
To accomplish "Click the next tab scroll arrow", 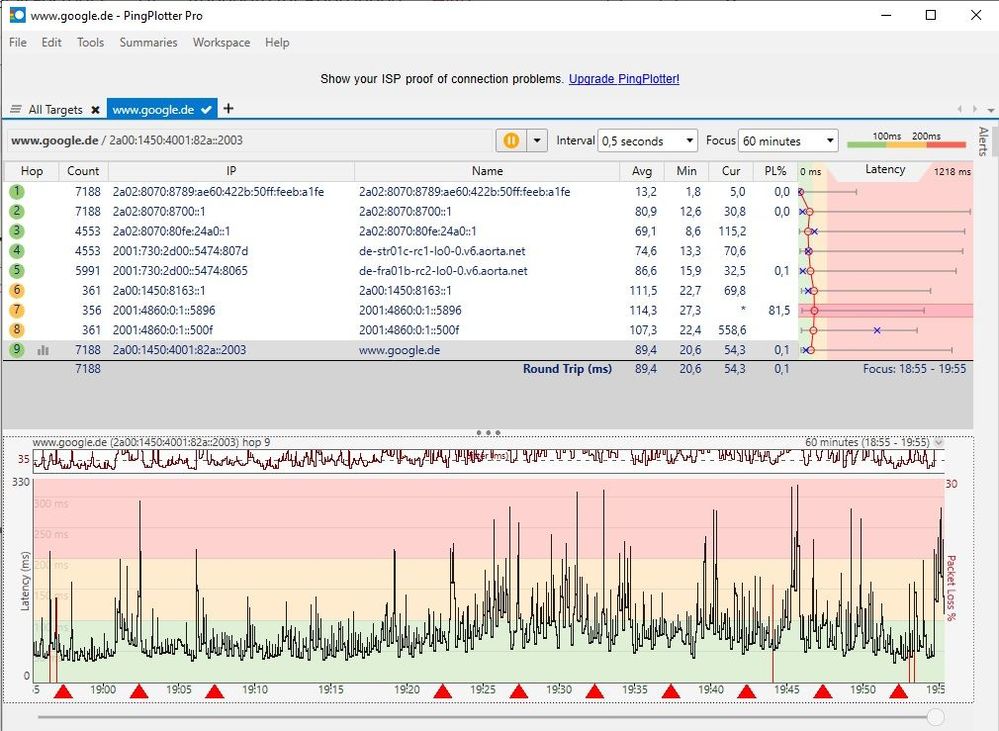I will coord(975,109).
